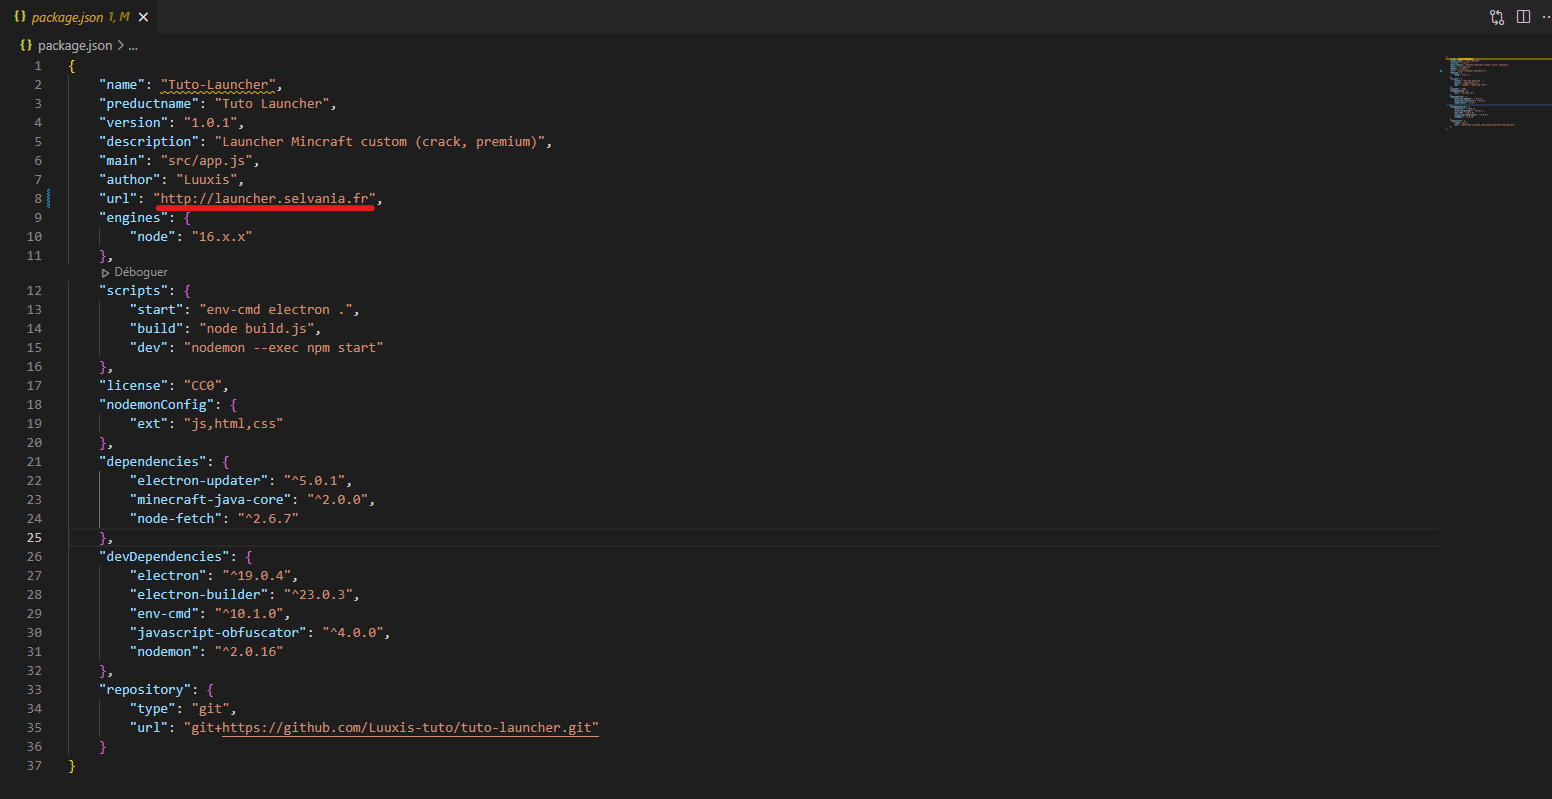Click the "minecraft-java-core" dependency key

(210, 500)
